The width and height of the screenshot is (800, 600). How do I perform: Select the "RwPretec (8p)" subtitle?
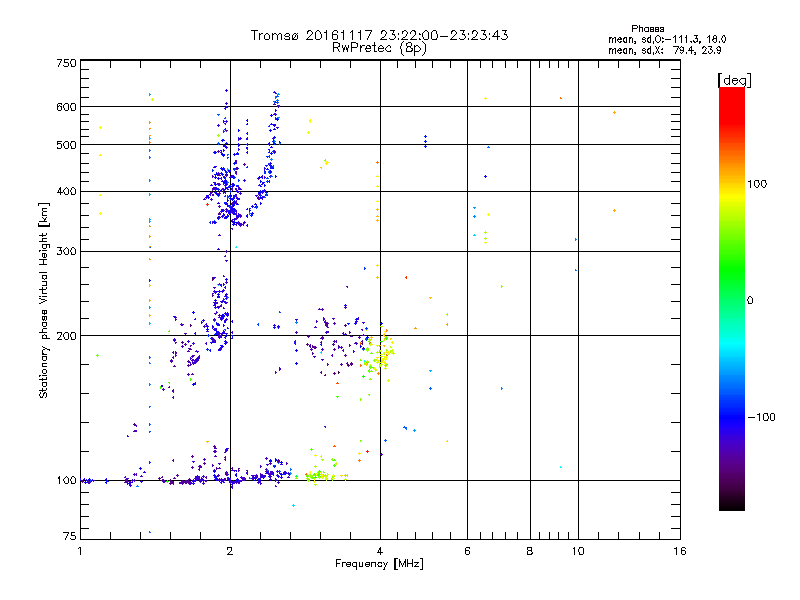(379, 48)
